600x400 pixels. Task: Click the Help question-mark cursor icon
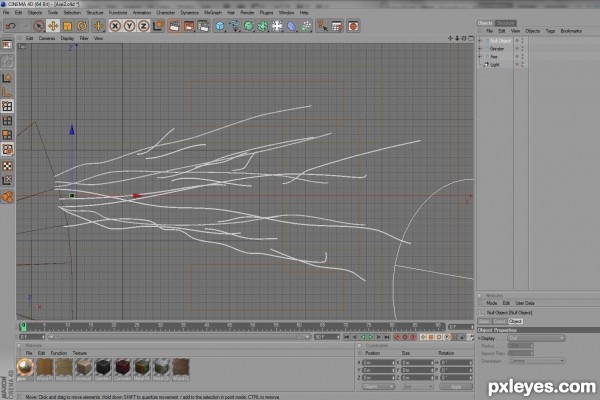click(x=322, y=26)
